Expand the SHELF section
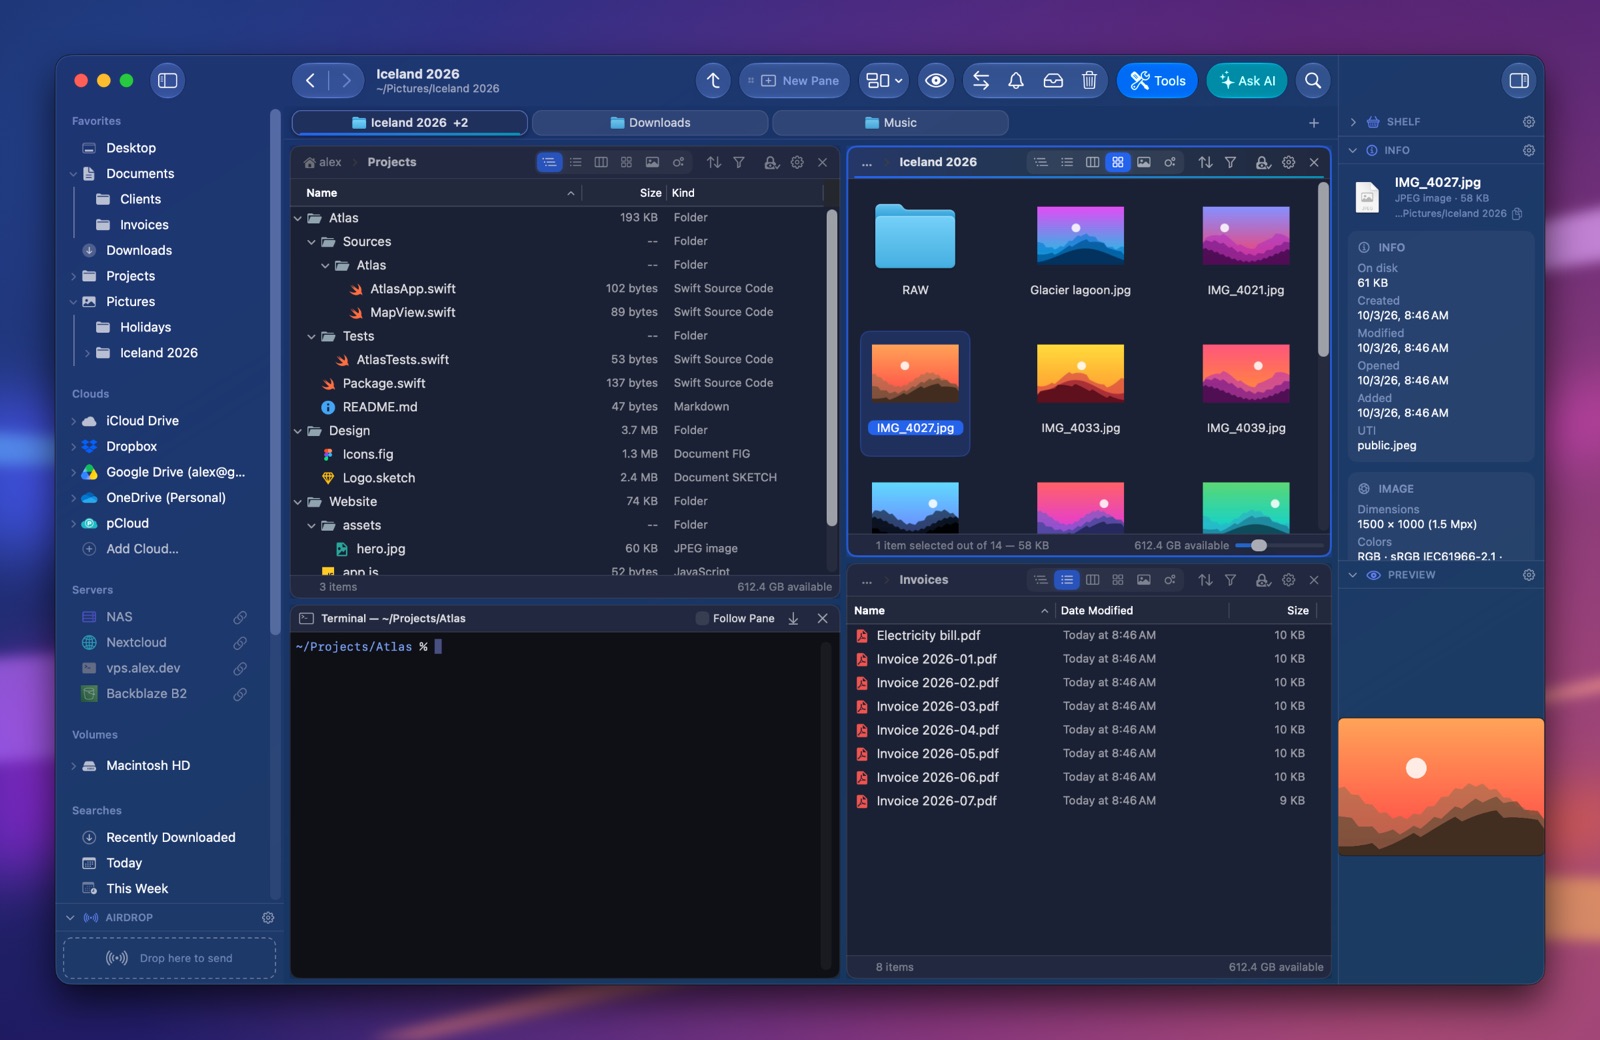The image size is (1600, 1040). coord(1353,122)
